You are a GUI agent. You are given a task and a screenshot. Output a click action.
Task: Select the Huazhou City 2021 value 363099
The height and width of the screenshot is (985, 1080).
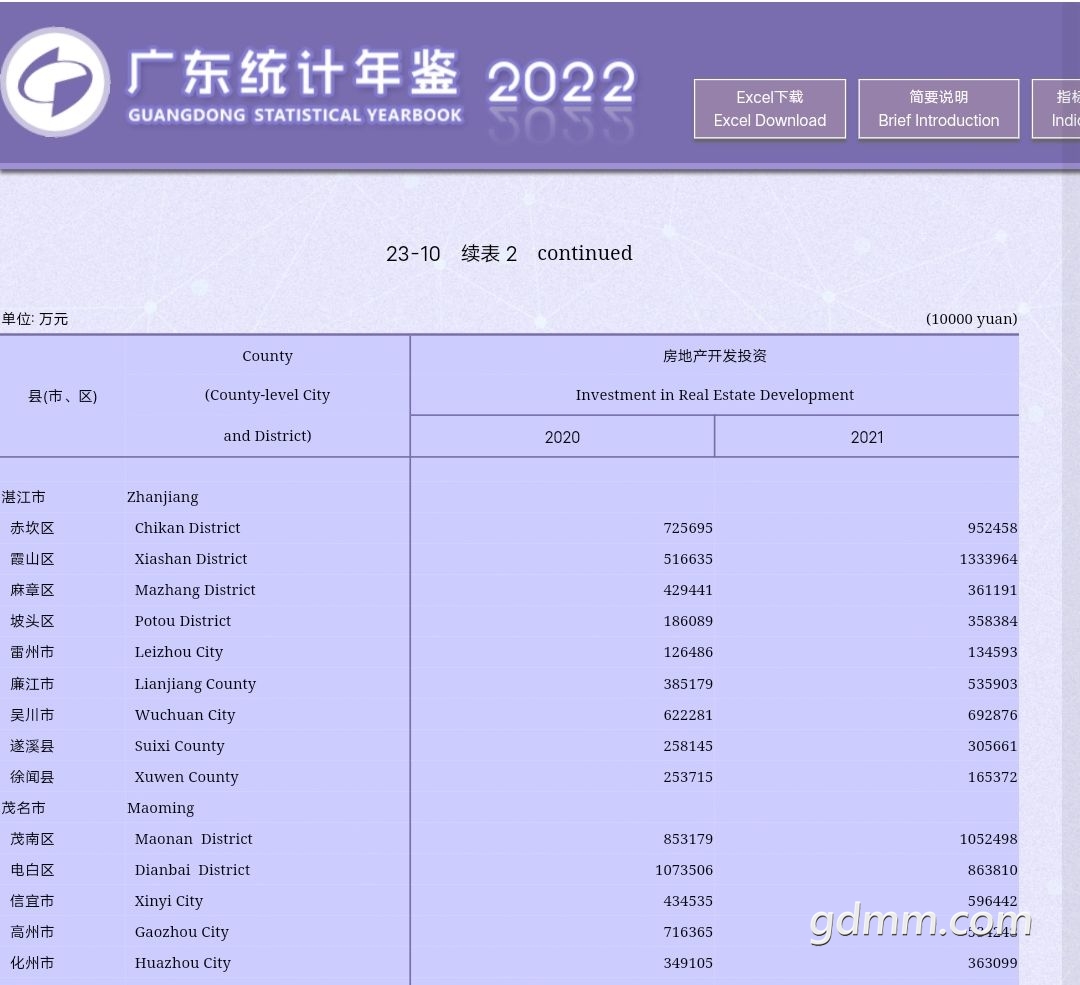click(x=992, y=963)
